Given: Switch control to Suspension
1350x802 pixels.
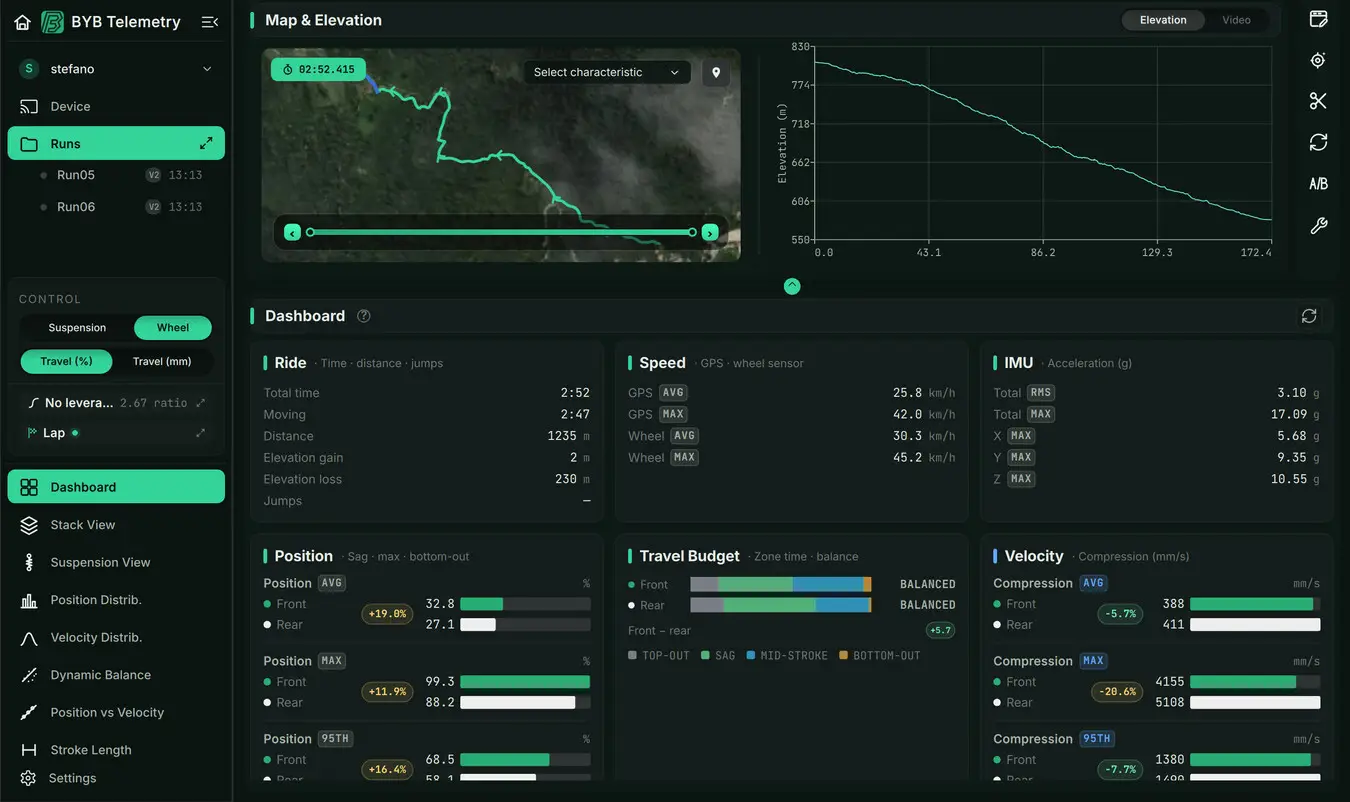Looking at the screenshot, I should (77, 328).
